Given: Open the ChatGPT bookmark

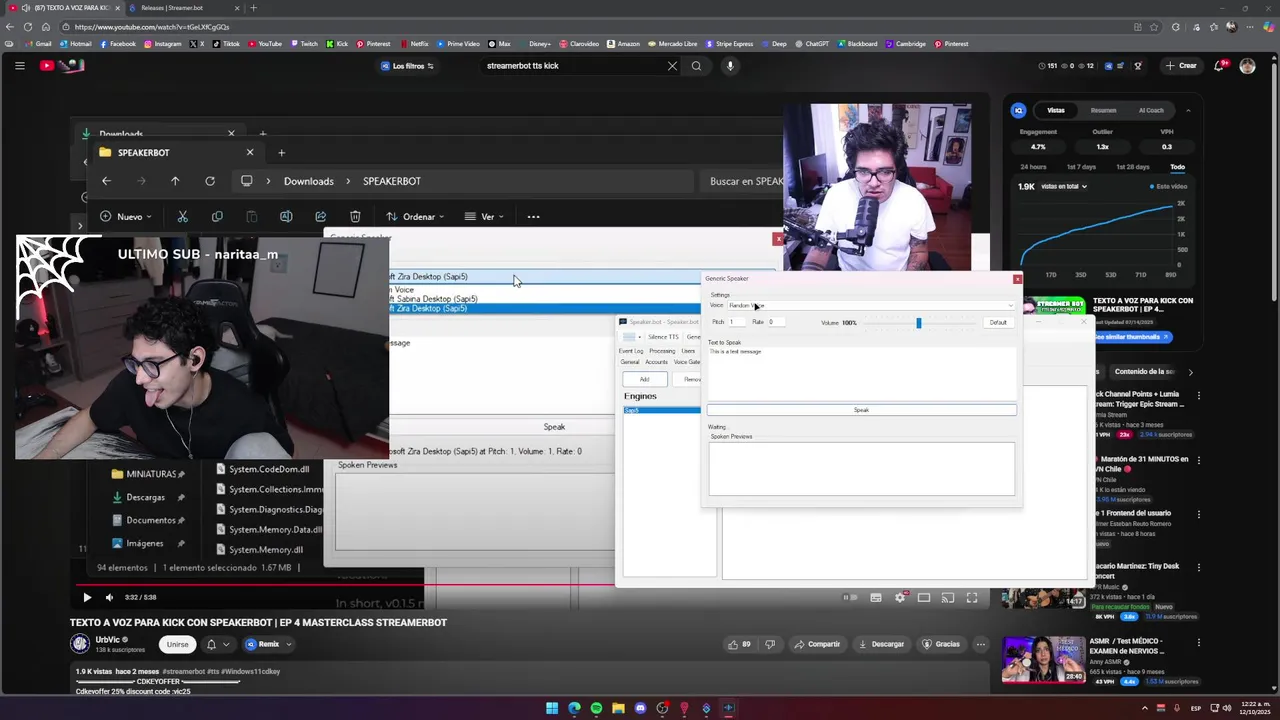Looking at the screenshot, I should click(x=811, y=44).
